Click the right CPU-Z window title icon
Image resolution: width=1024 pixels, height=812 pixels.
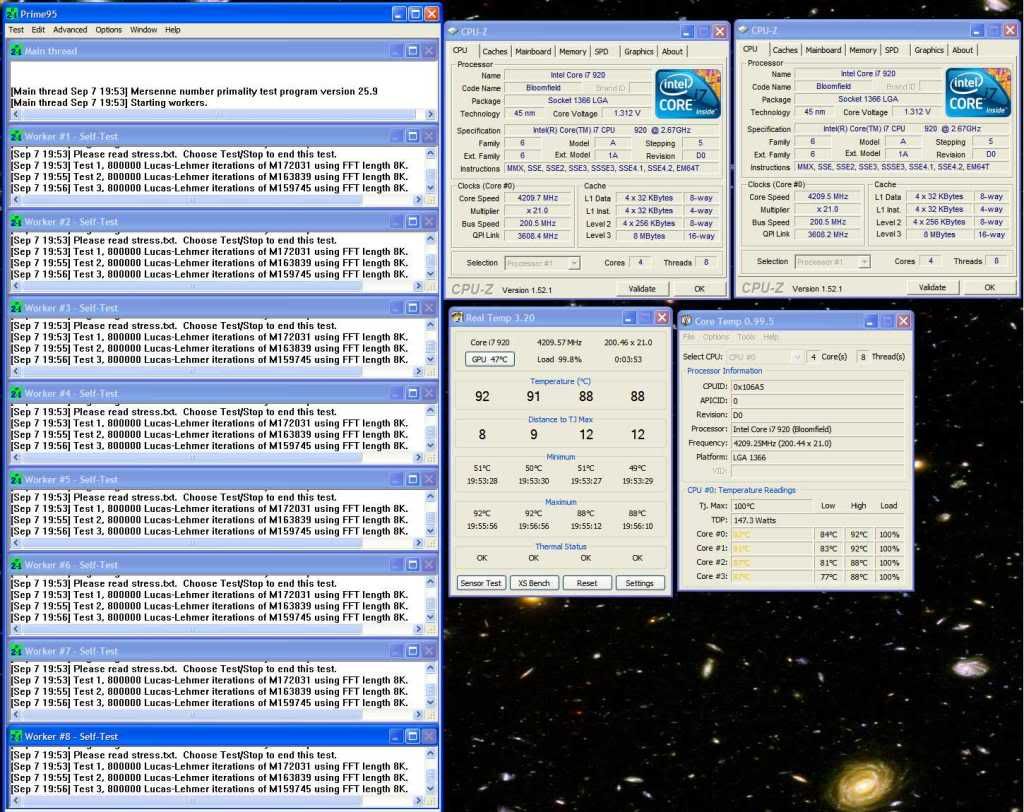point(743,30)
